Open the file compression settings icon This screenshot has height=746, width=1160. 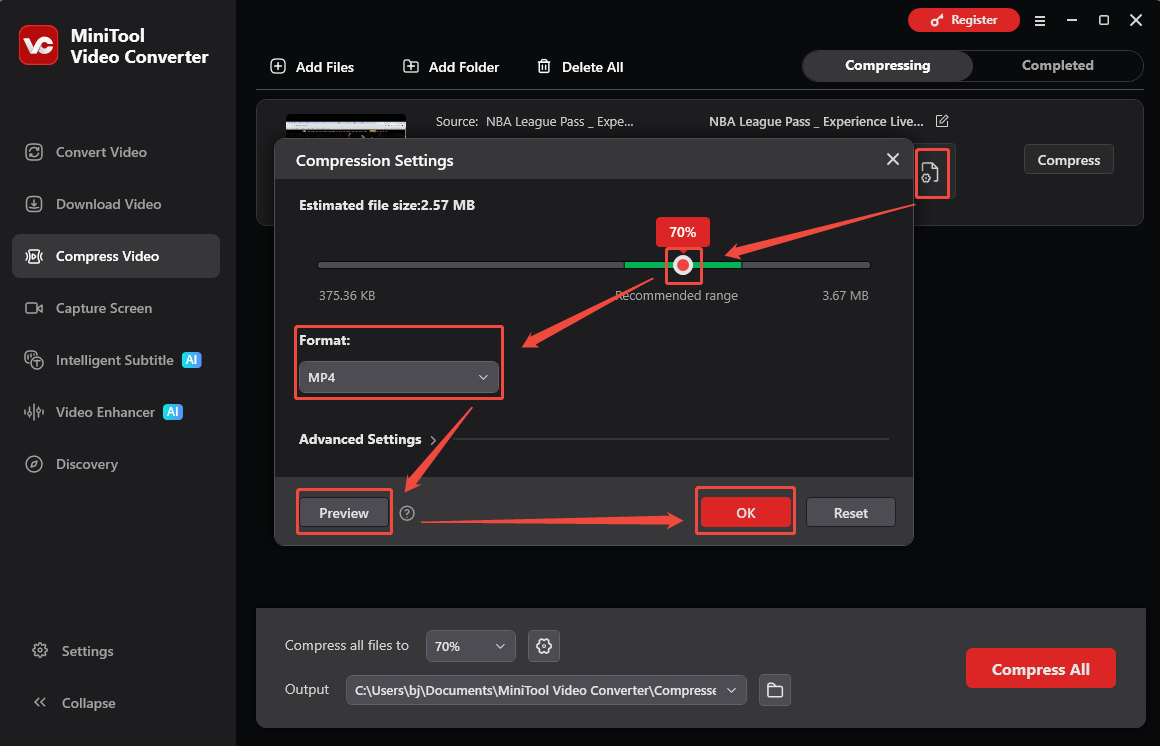(x=930, y=173)
